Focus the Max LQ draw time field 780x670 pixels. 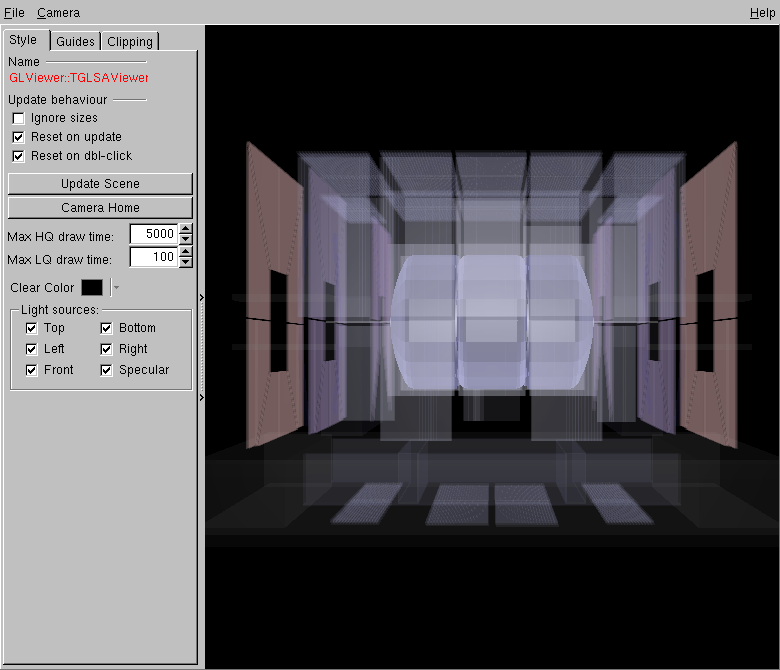coord(154,257)
